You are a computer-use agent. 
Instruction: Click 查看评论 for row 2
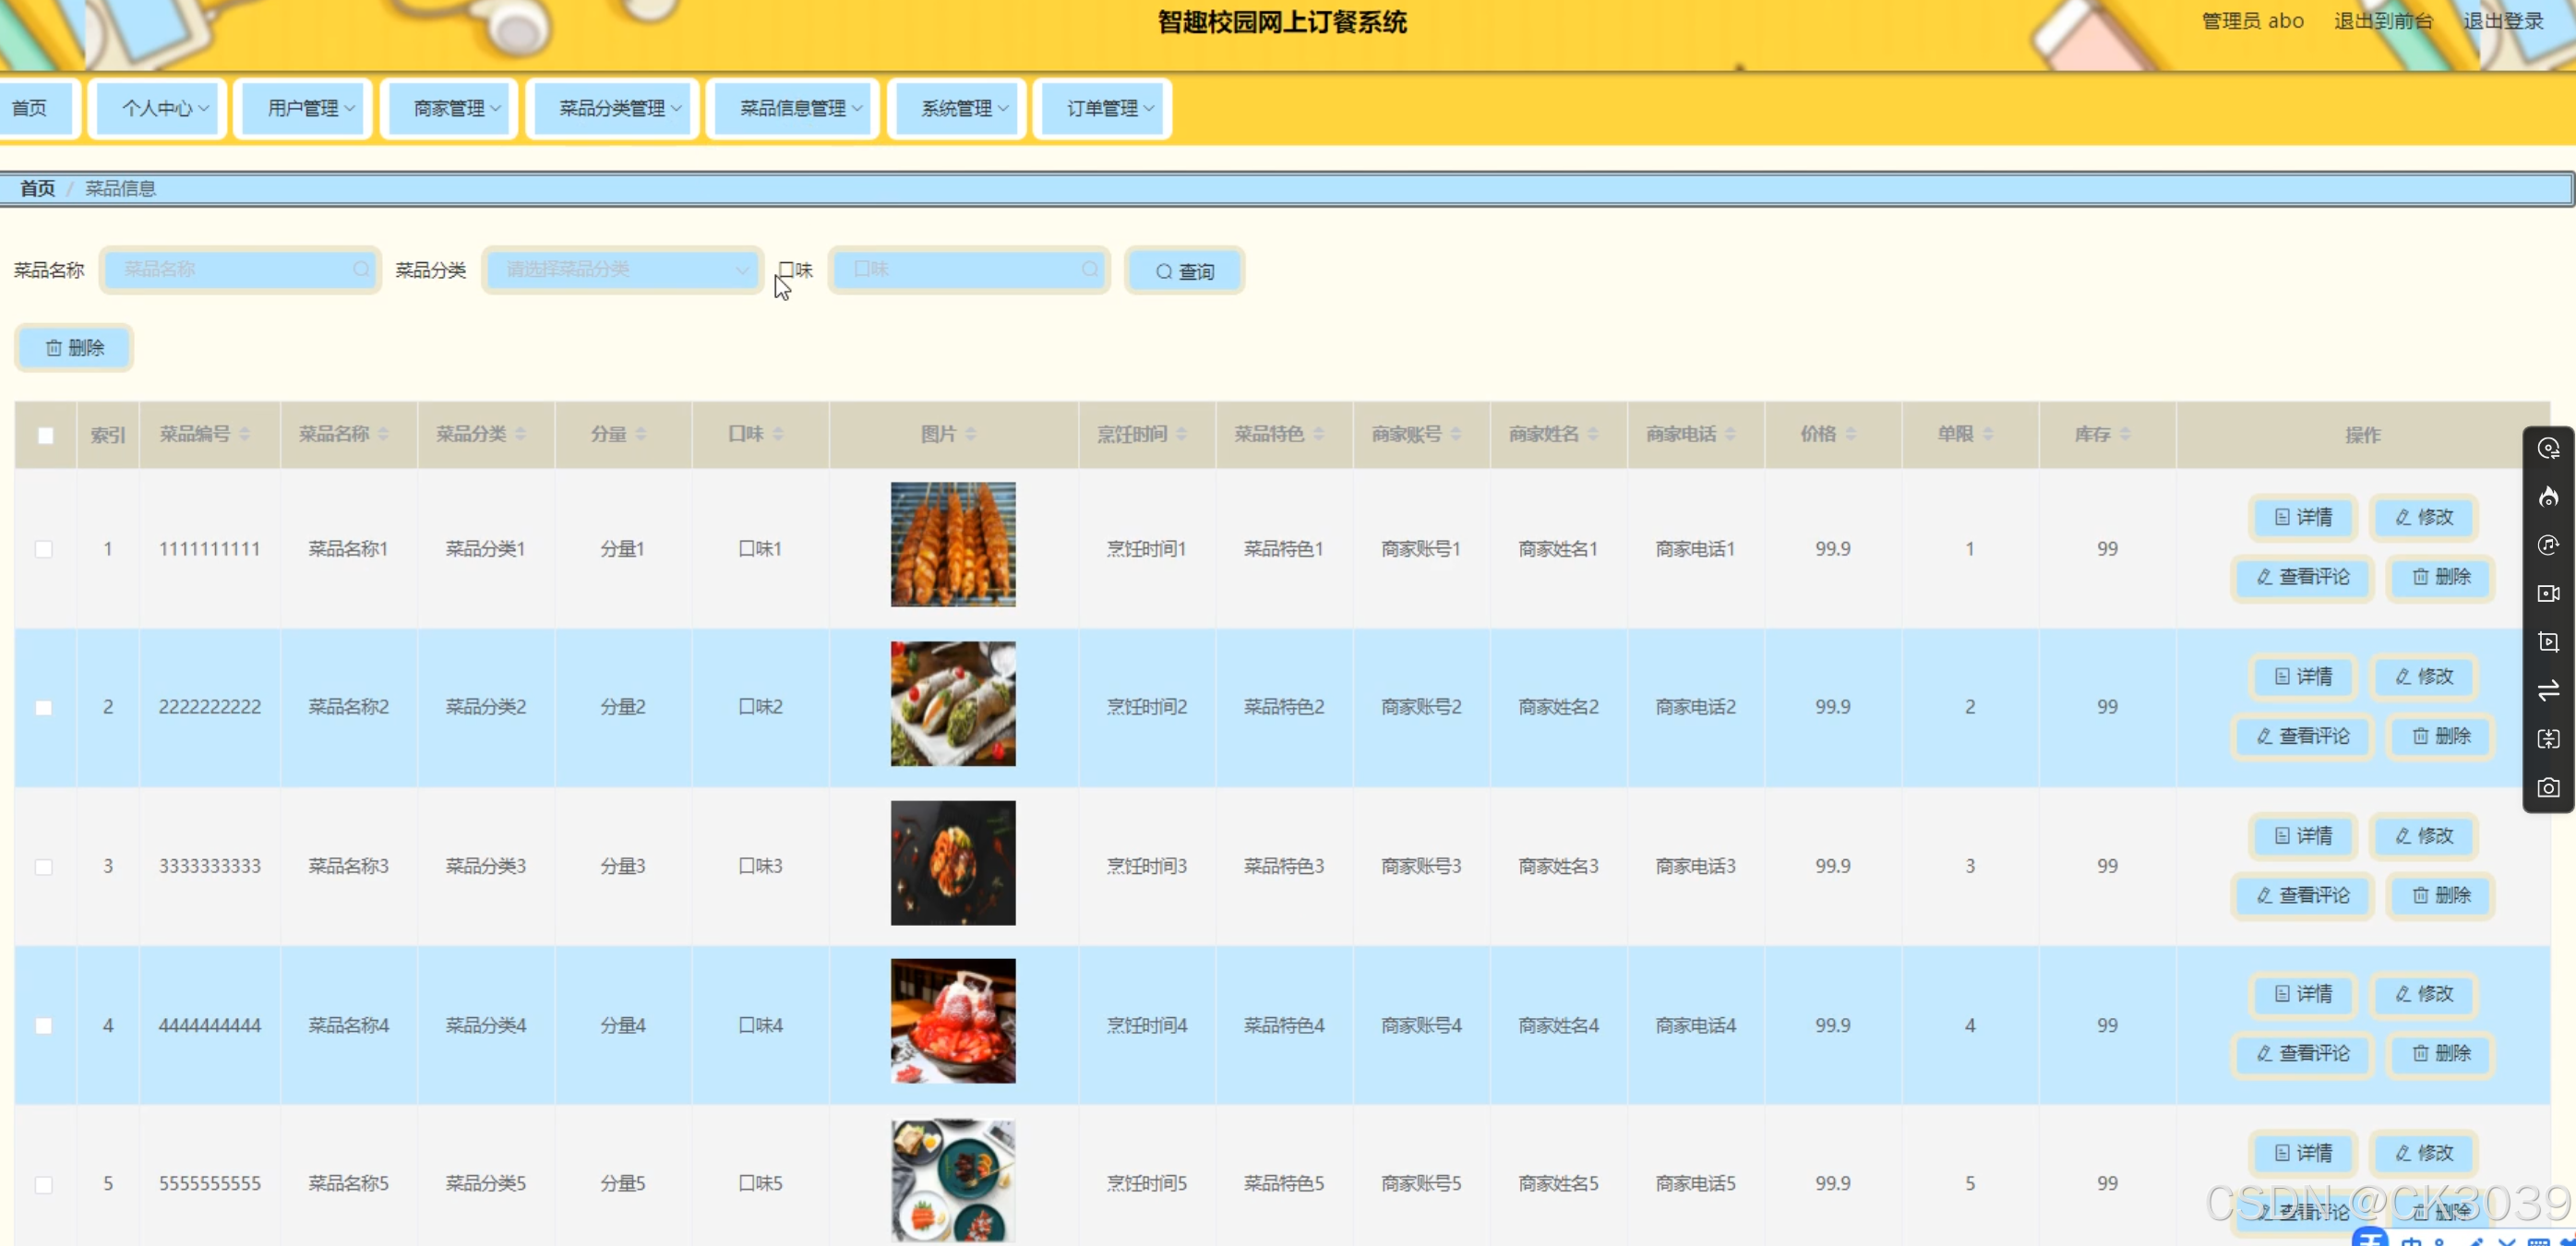pos(2302,736)
